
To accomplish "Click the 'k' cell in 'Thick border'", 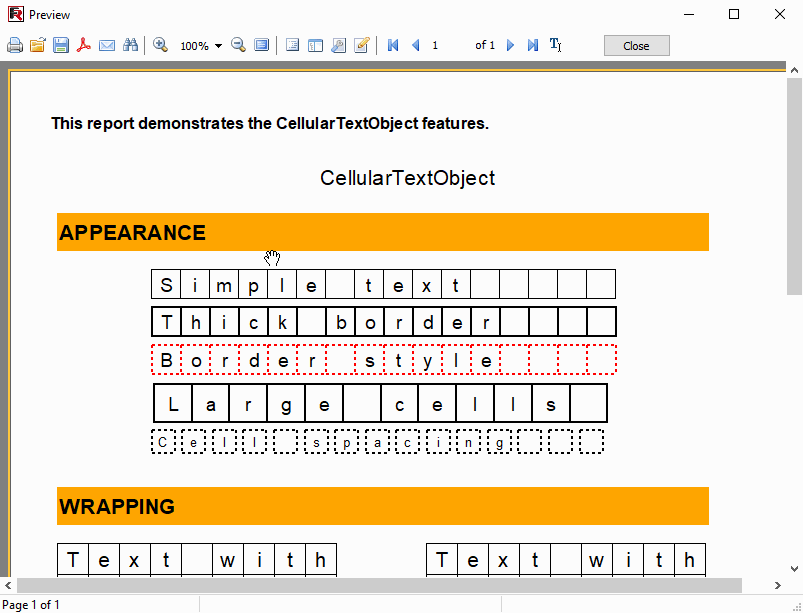I will coord(283,322).
